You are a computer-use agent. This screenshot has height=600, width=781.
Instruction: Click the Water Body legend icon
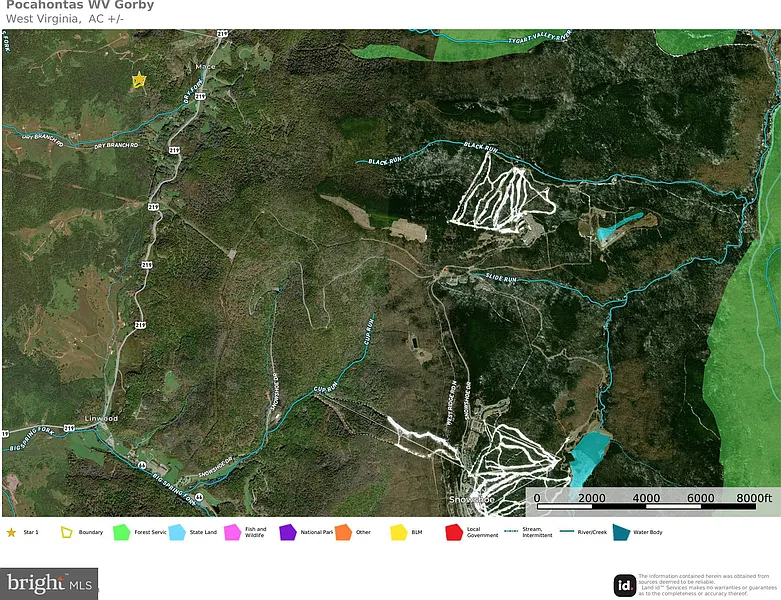tap(621, 532)
